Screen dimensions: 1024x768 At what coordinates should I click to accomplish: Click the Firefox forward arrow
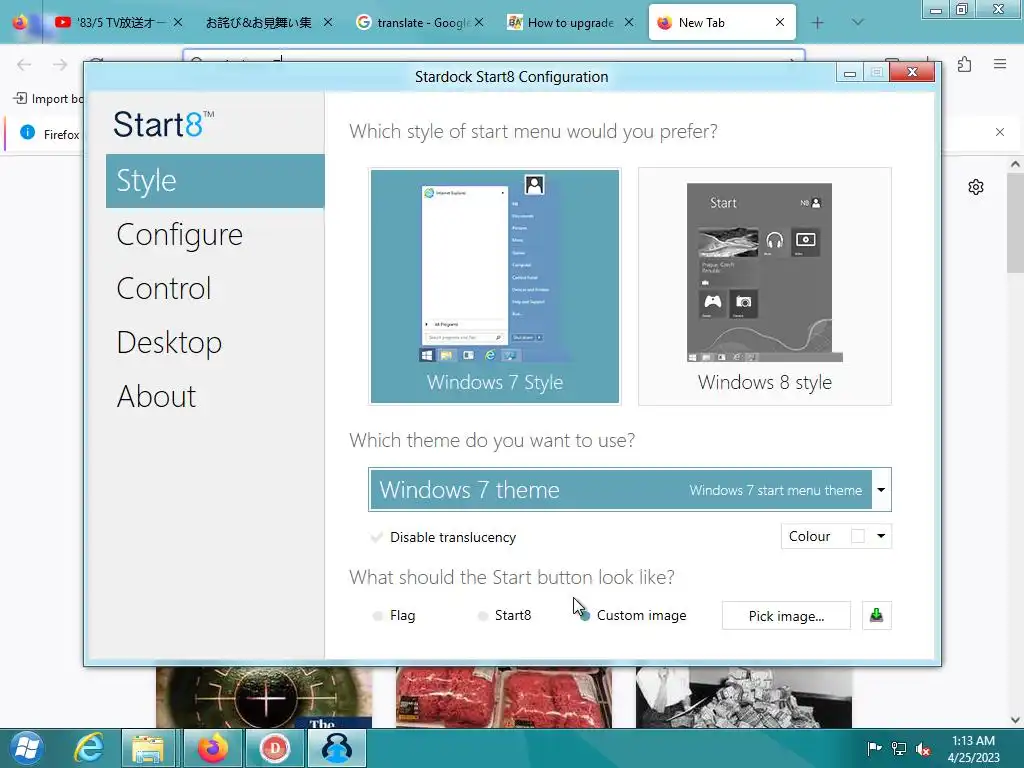(60, 64)
